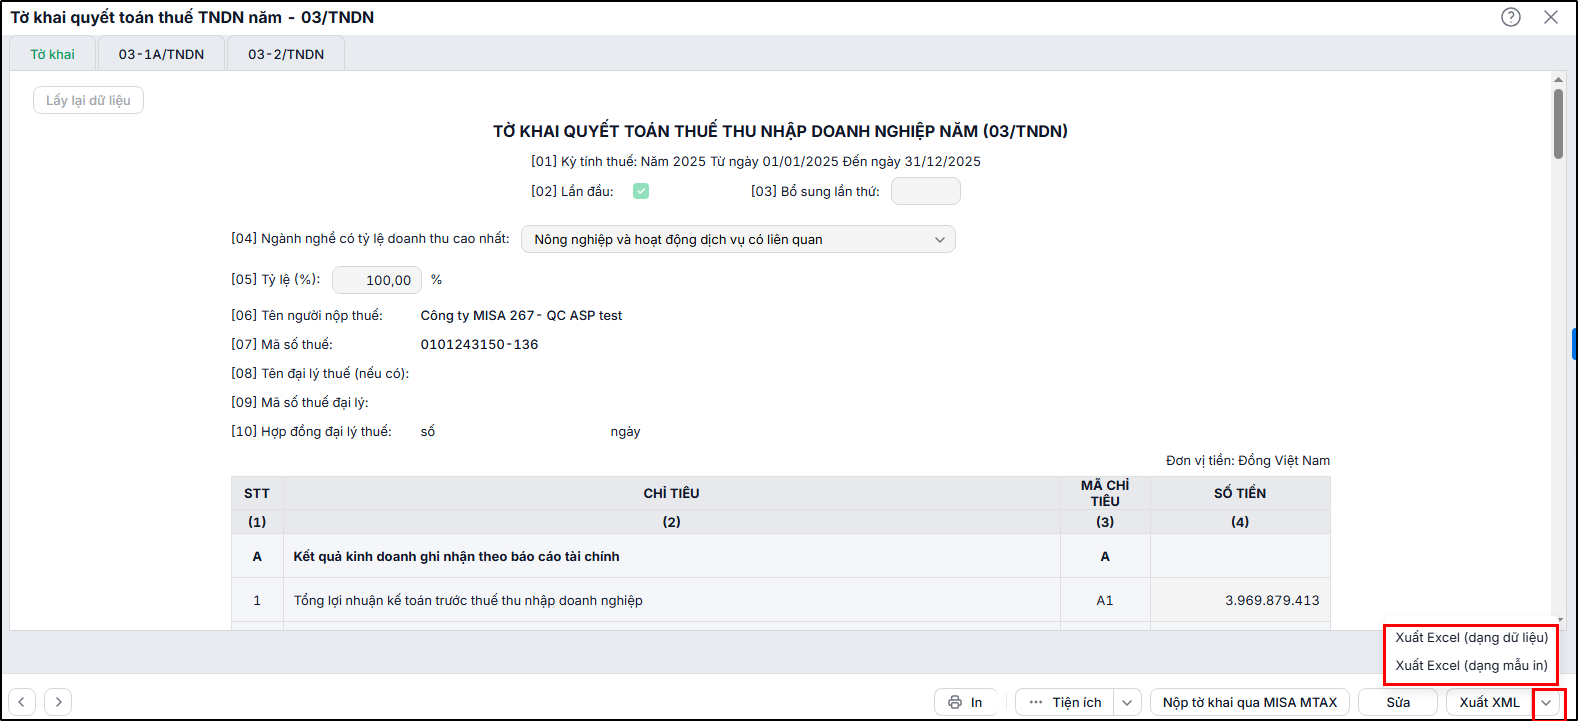The image size is (1578, 721).
Task: Open the Tiện ích utilities button
Action: click(x=1064, y=702)
